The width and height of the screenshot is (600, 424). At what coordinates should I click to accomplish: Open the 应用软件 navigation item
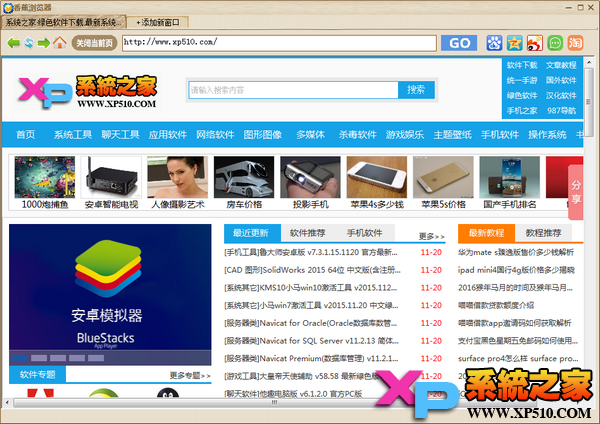[x=168, y=135]
